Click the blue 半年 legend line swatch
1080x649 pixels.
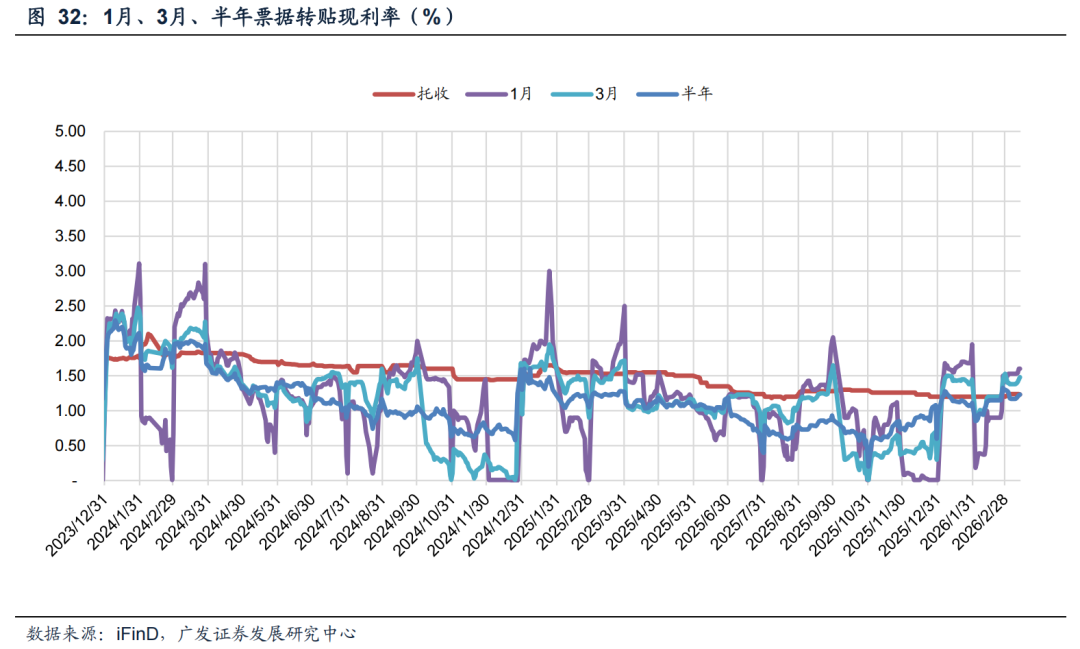[x=658, y=94]
